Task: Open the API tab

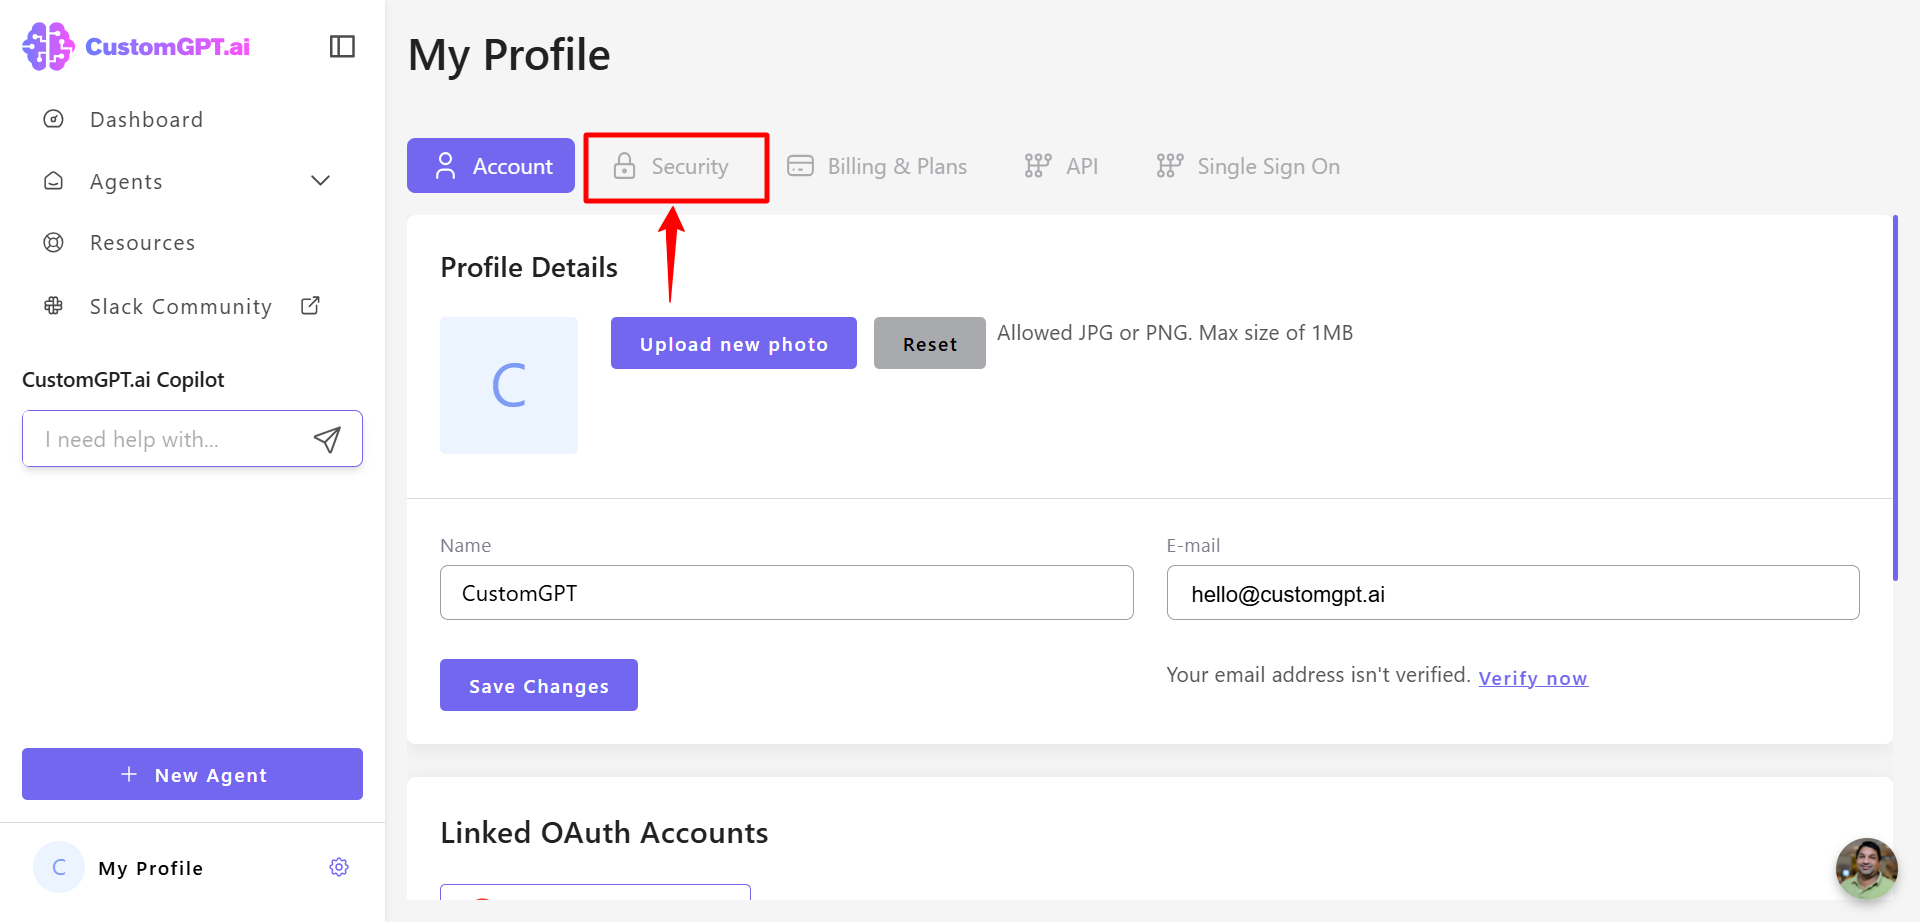Action: click(1061, 166)
